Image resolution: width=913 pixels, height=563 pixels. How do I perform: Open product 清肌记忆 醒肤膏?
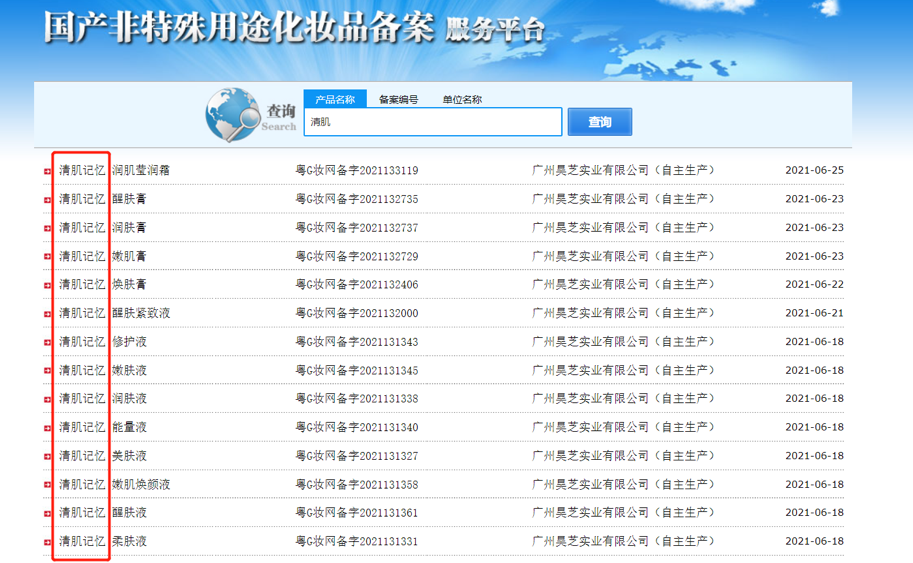click(x=102, y=199)
